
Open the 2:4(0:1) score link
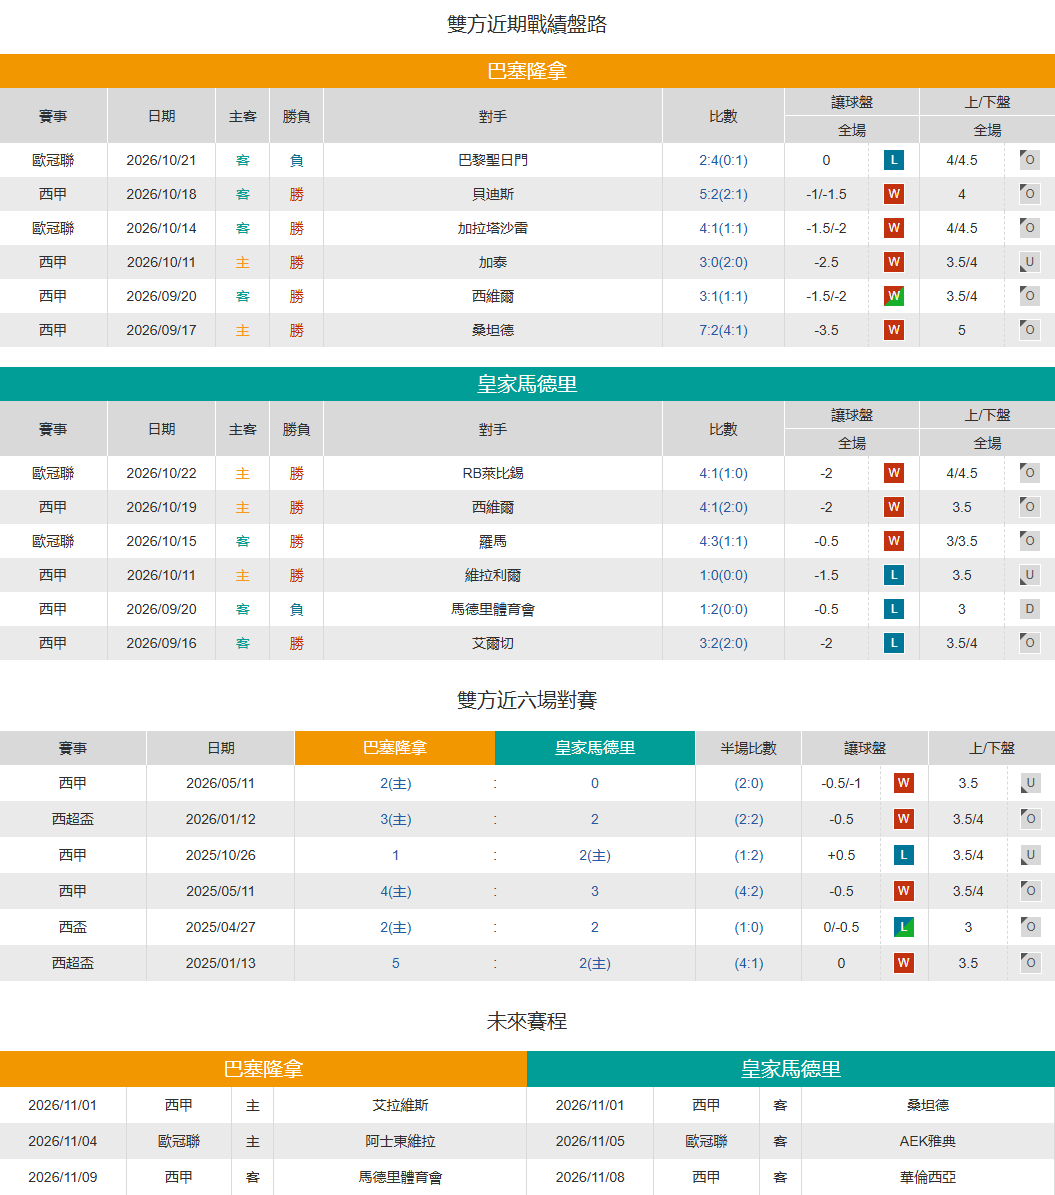[723, 160]
